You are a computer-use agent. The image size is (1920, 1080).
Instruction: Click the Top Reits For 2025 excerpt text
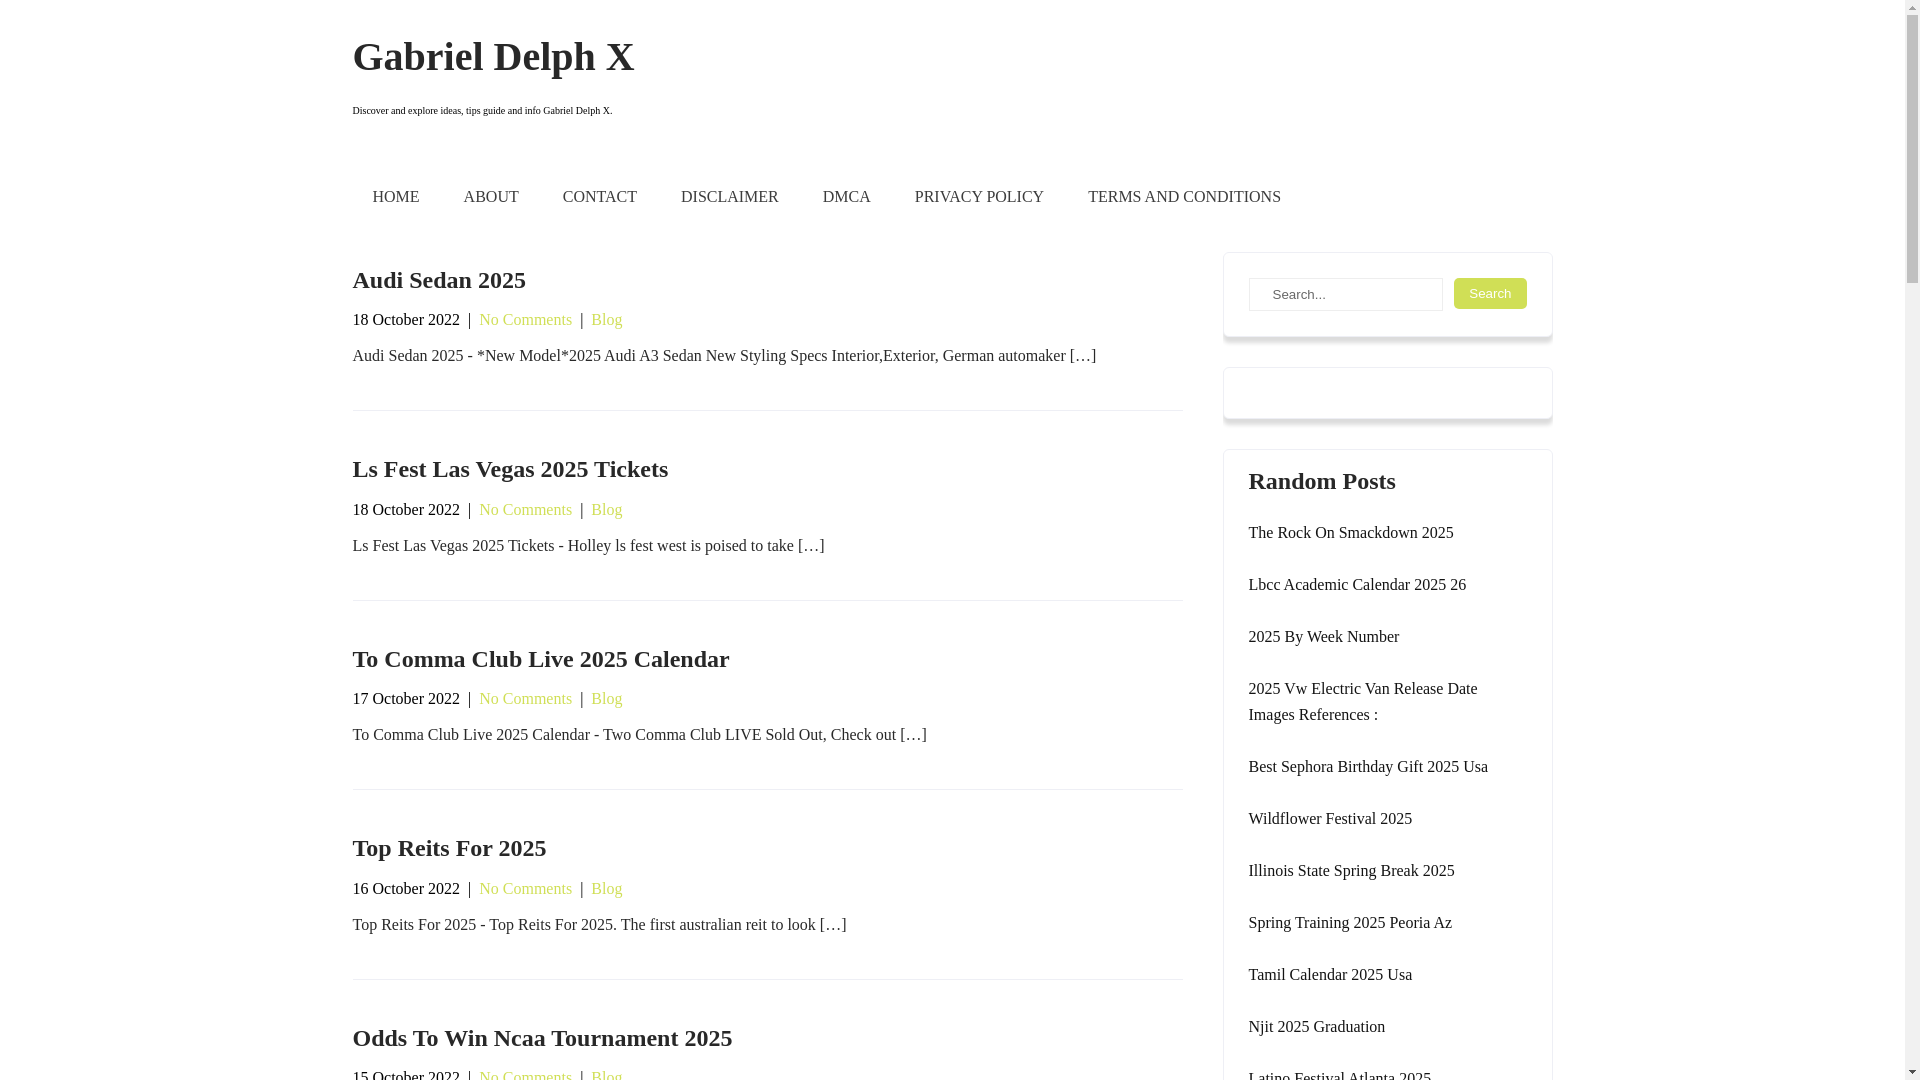tap(599, 925)
